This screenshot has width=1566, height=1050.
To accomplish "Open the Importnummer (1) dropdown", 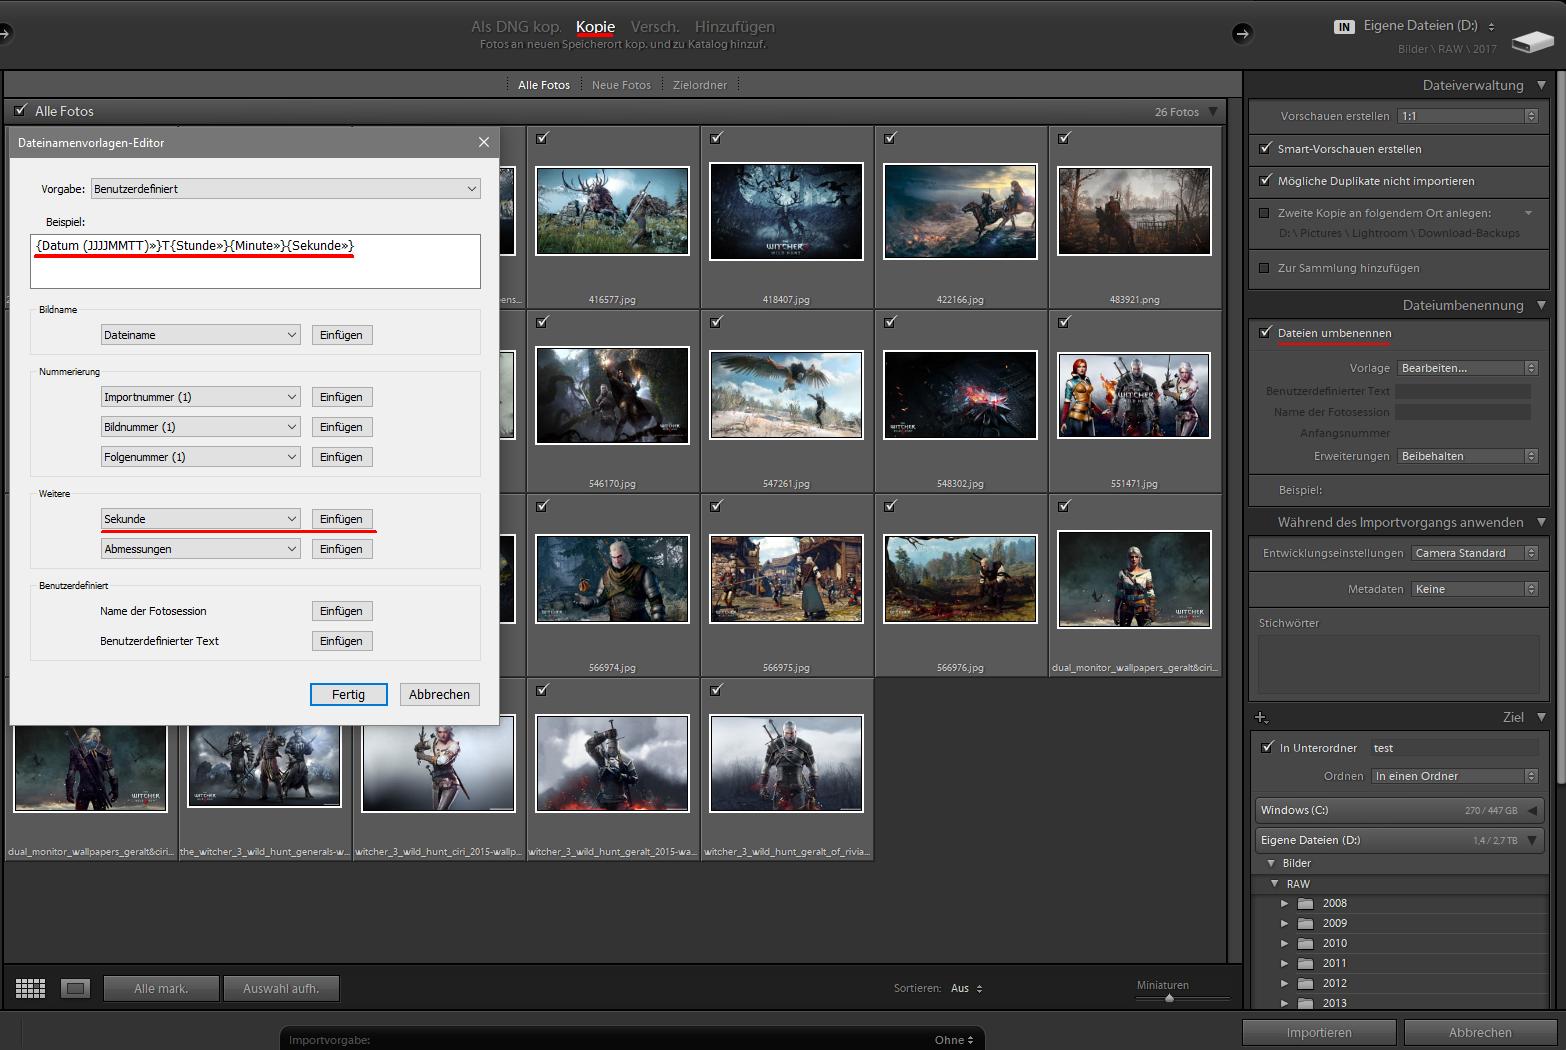I will (x=201, y=397).
